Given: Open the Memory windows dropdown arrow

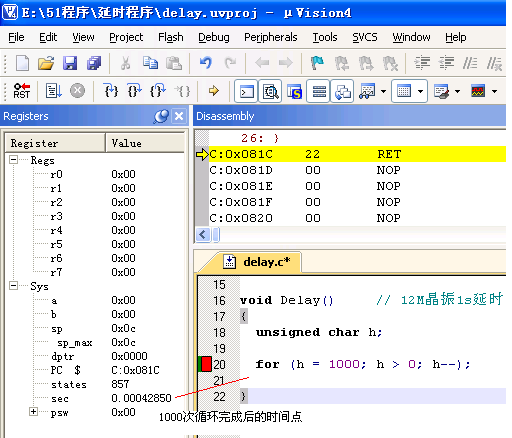Looking at the screenshot, I should tap(421, 91).
